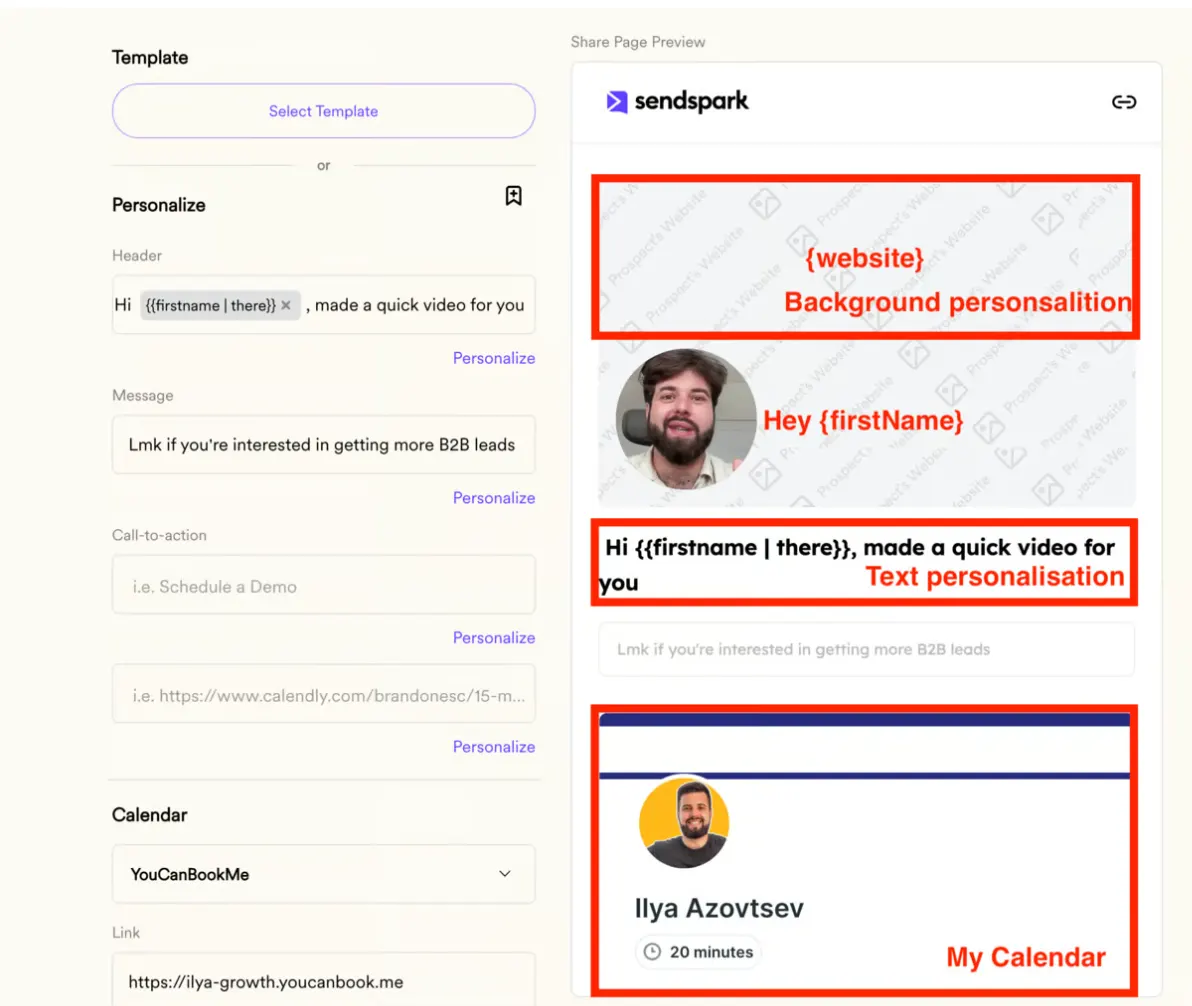Expand the YouCanBookMe calendar dropdown

(x=323, y=874)
